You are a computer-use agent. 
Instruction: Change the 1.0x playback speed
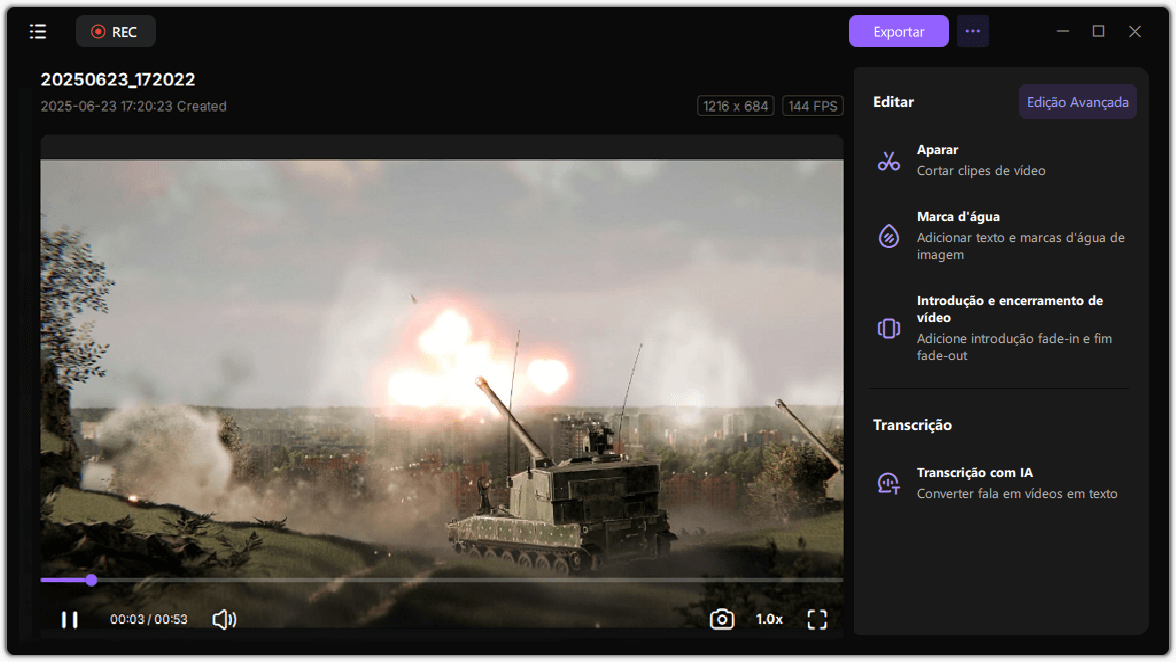pos(769,620)
